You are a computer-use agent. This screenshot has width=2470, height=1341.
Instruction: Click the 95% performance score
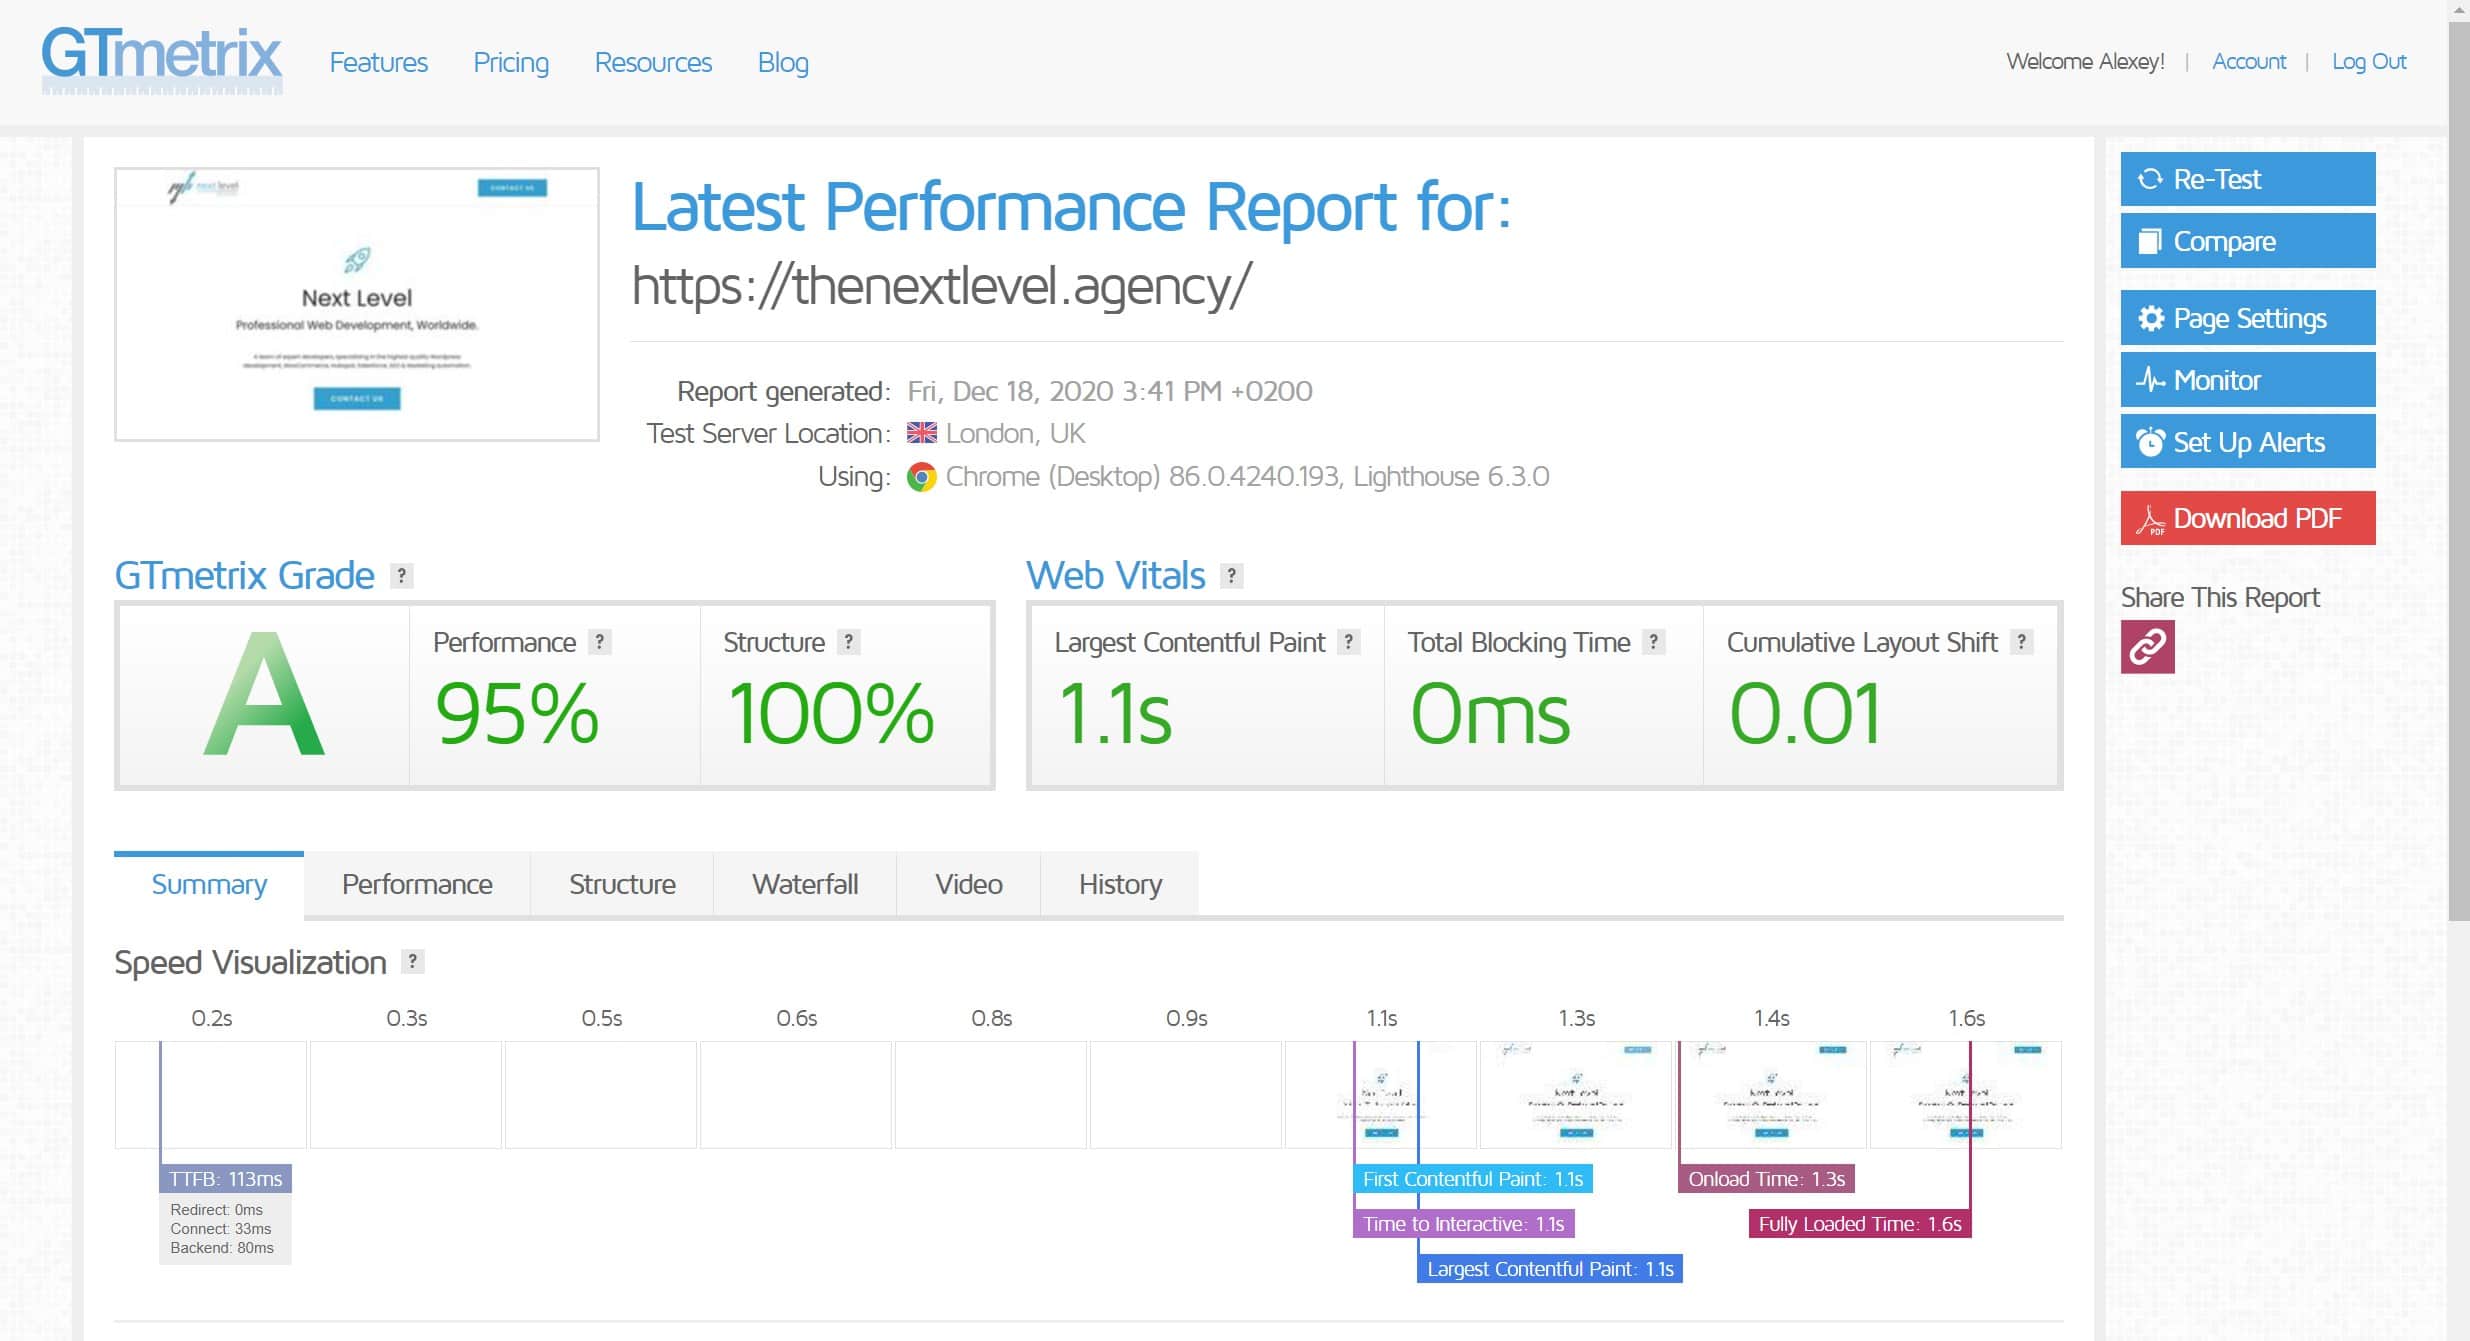[x=517, y=714]
